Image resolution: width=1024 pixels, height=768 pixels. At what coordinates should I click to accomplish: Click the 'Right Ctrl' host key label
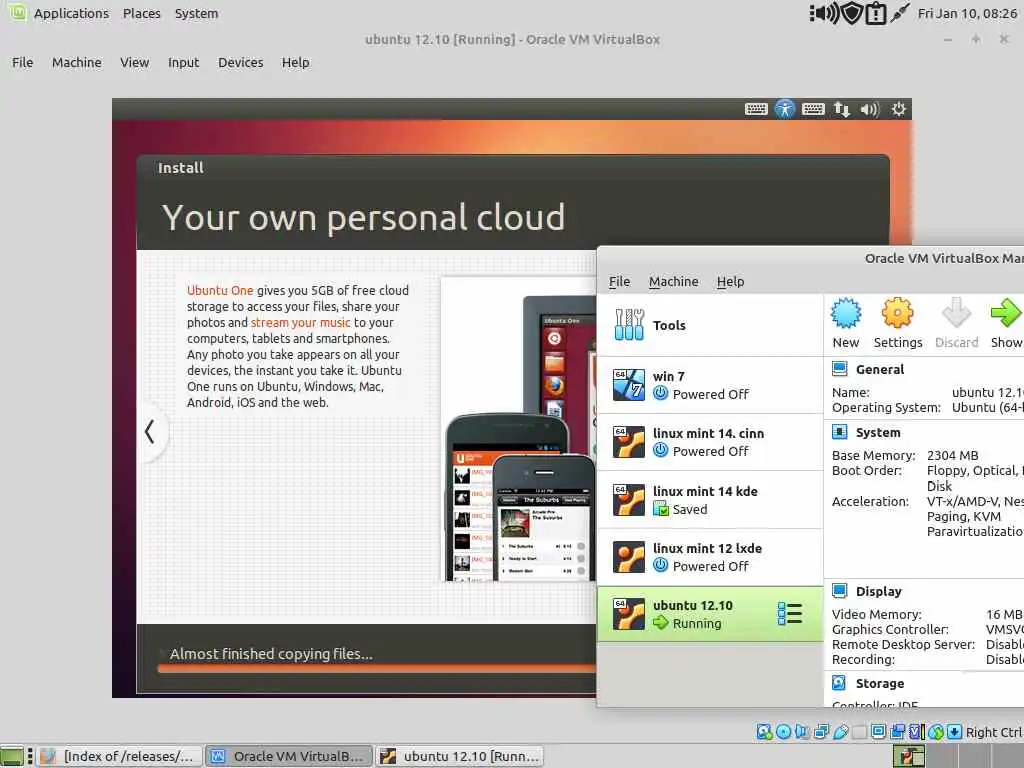pos(994,732)
